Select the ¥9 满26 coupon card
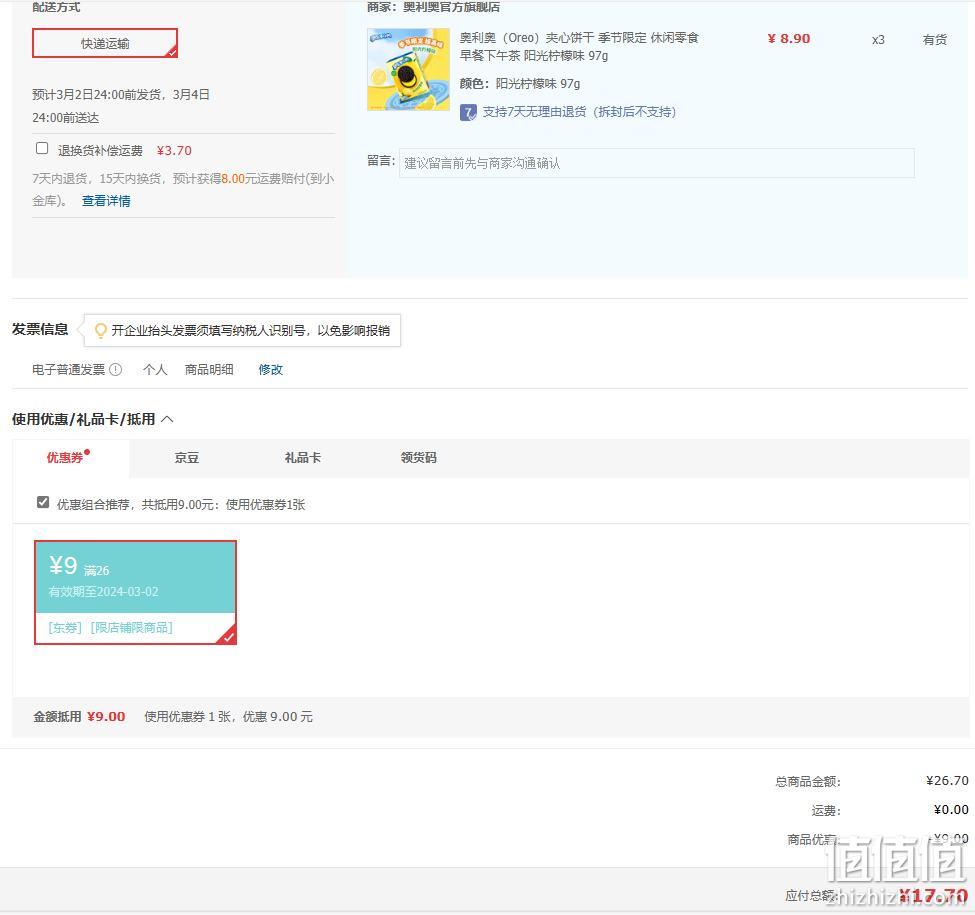 point(136,592)
